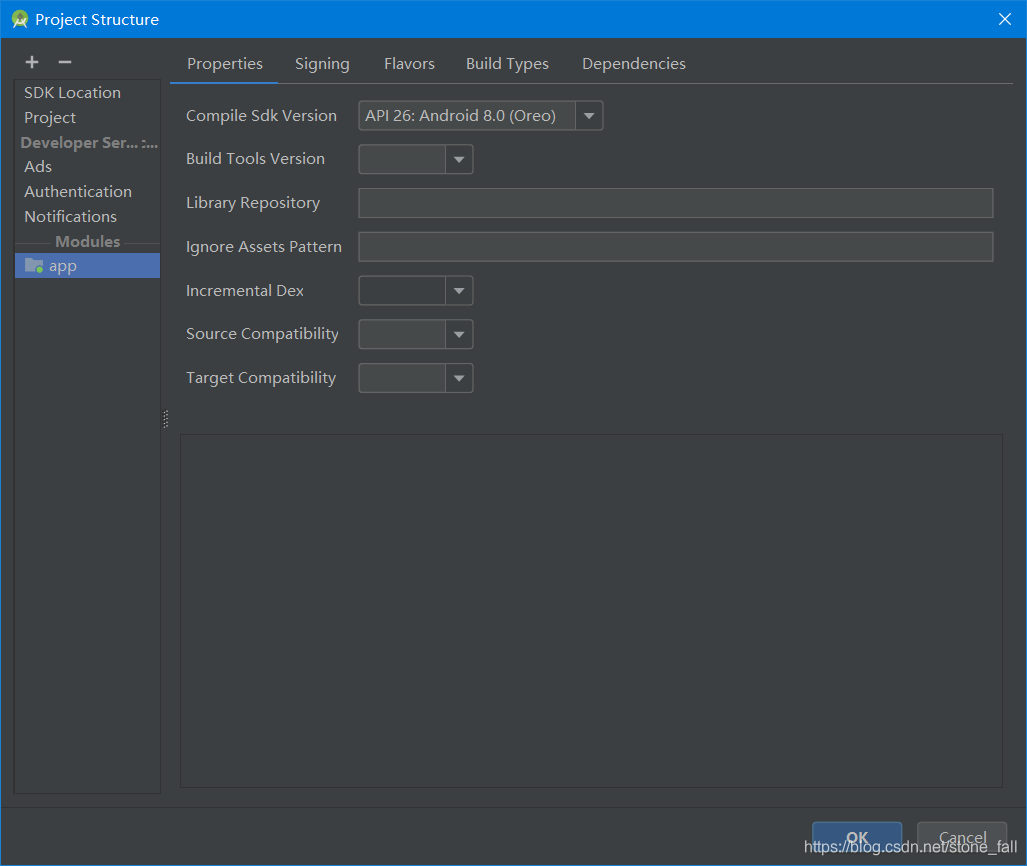The image size is (1027, 866).
Task: Click the OK button
Action: [856, 838]
